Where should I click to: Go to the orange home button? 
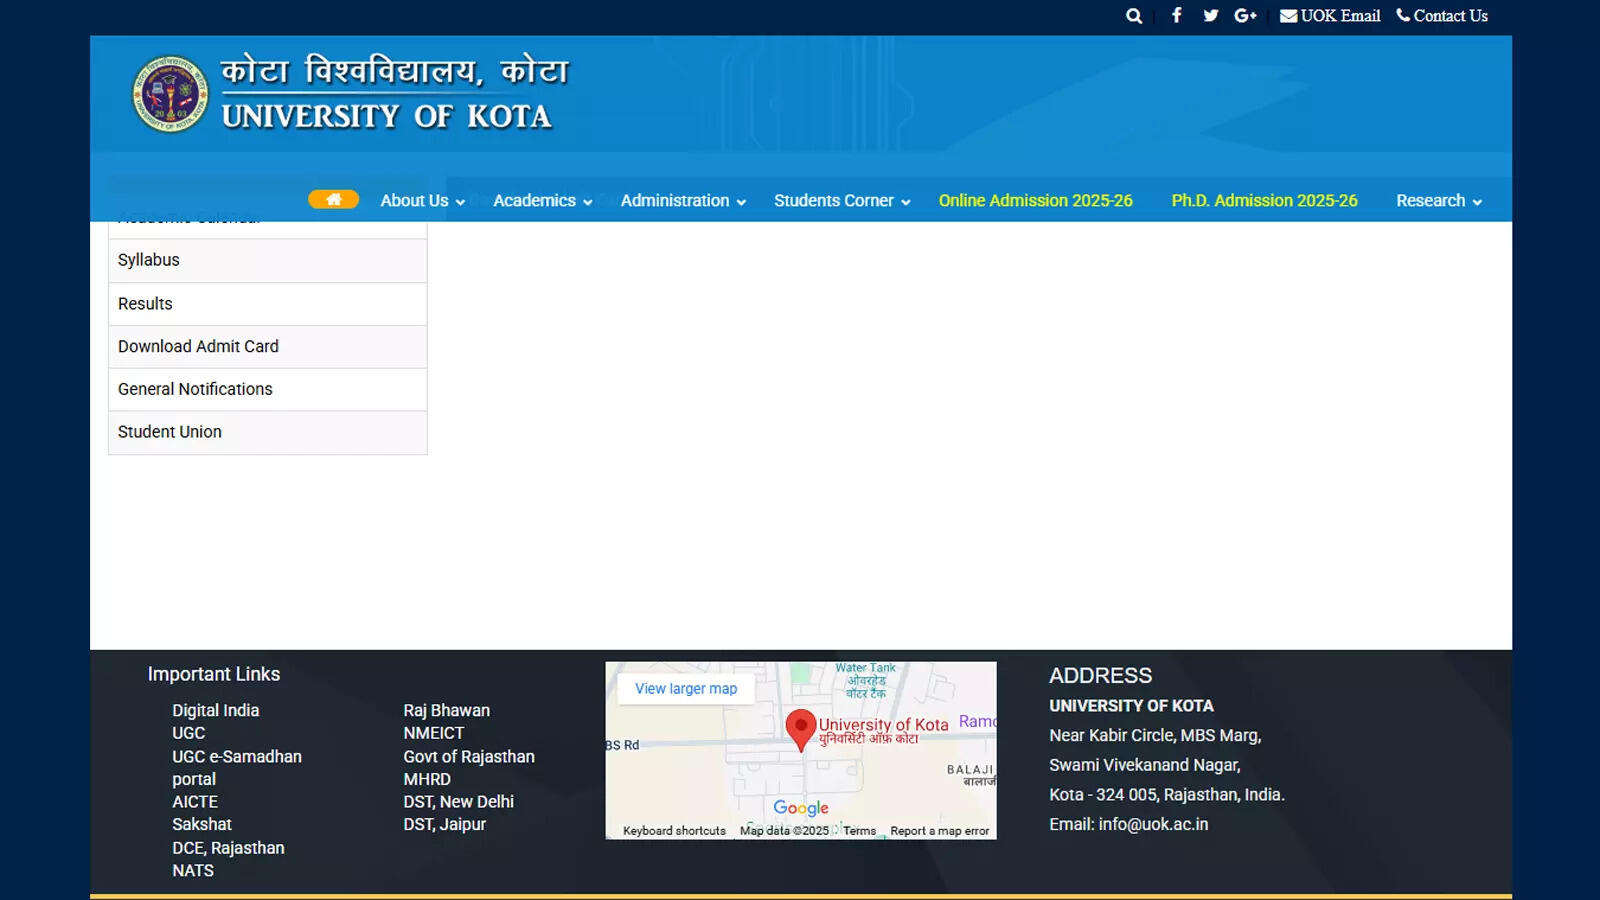(333, 199)
